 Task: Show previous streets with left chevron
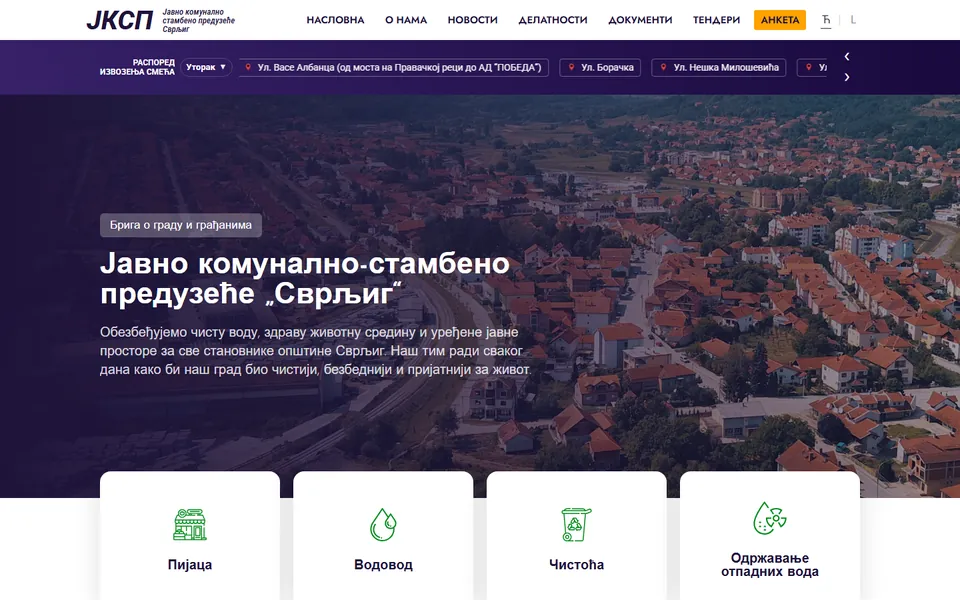coord(847,56)
